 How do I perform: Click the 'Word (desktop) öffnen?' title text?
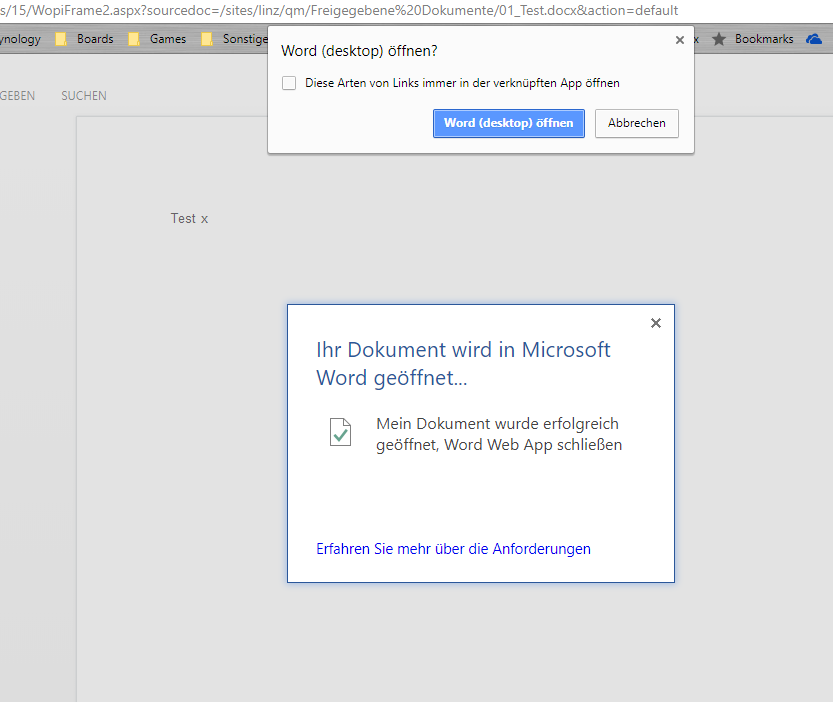359,51
